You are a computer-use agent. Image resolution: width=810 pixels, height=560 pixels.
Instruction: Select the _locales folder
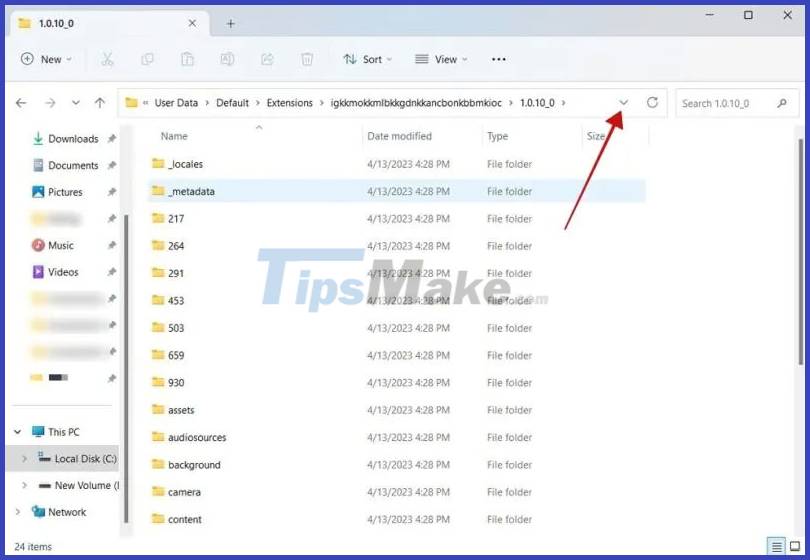coord(397,164)
